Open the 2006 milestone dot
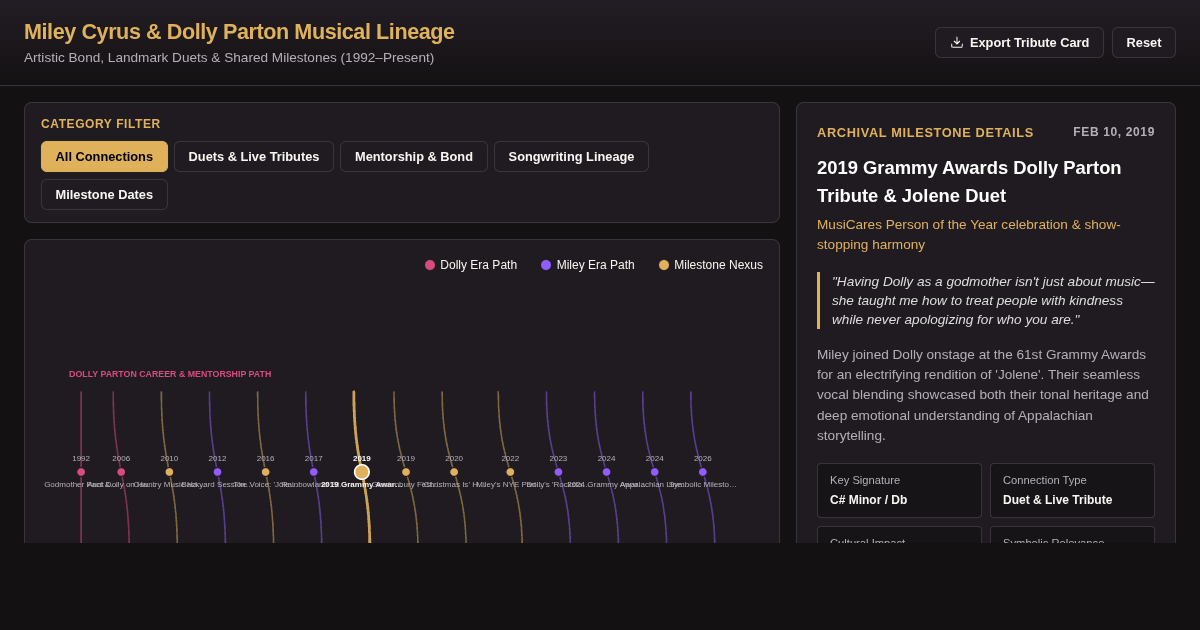1200x630 pixels. pos(121,472)
